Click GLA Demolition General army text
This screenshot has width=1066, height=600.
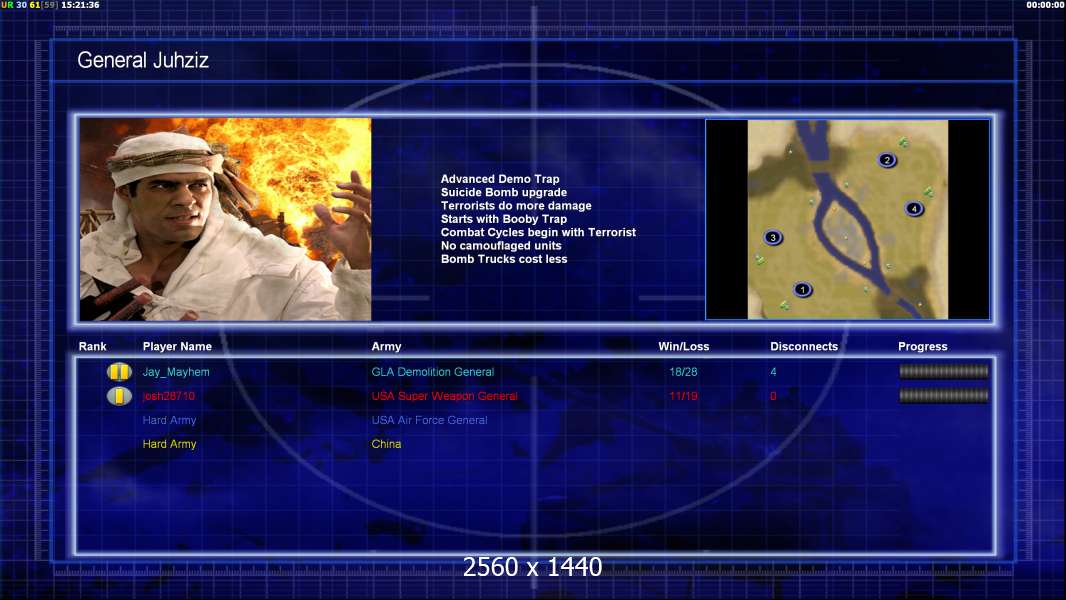tap(432, 372)
